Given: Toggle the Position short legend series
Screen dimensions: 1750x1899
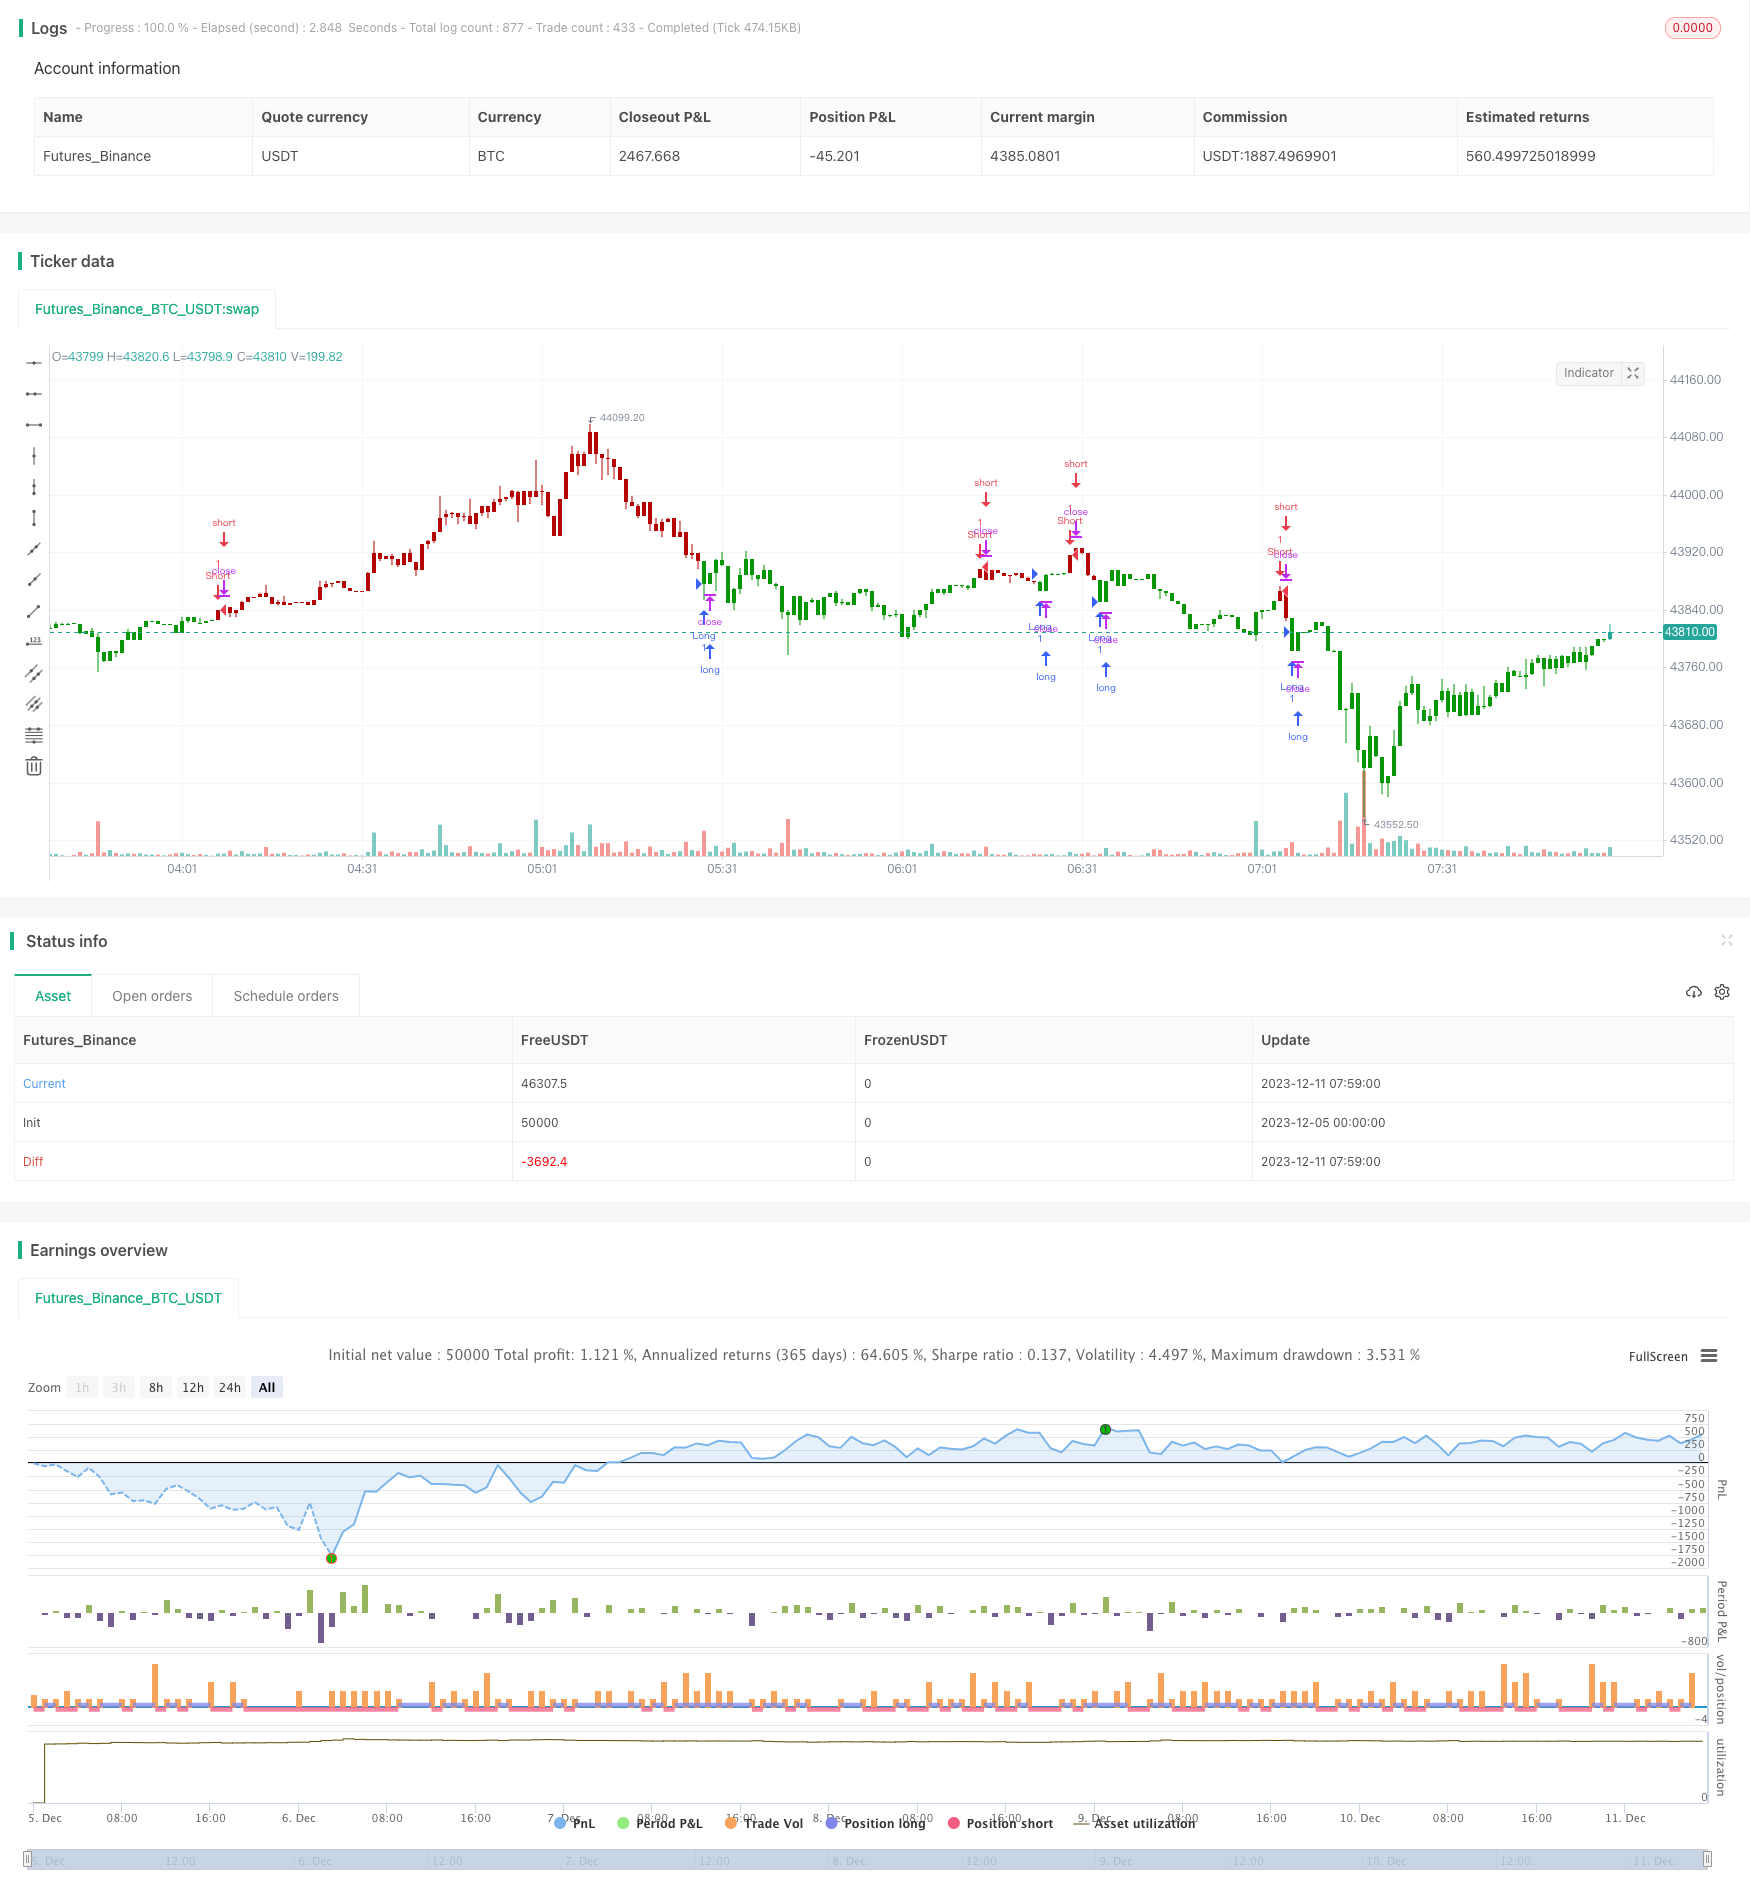Looking at the screenshot, I should coord(1000,1823).
